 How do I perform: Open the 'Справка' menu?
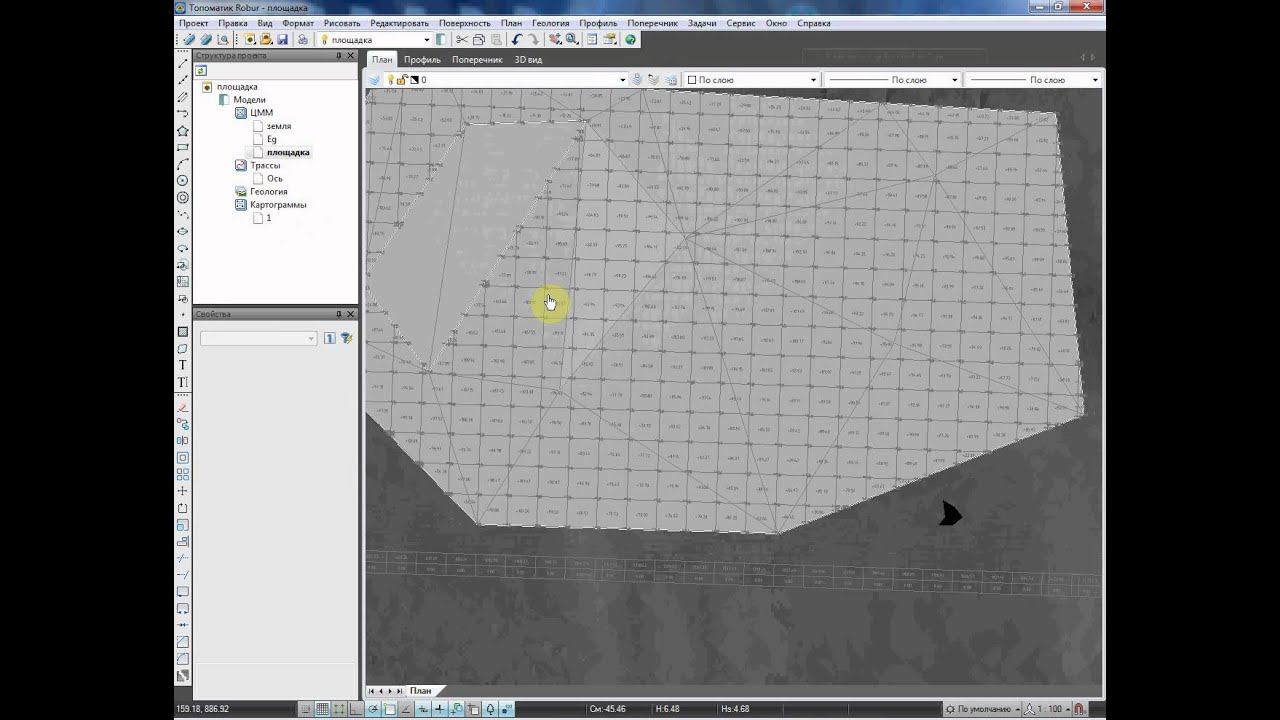click(x=814, y=23)
